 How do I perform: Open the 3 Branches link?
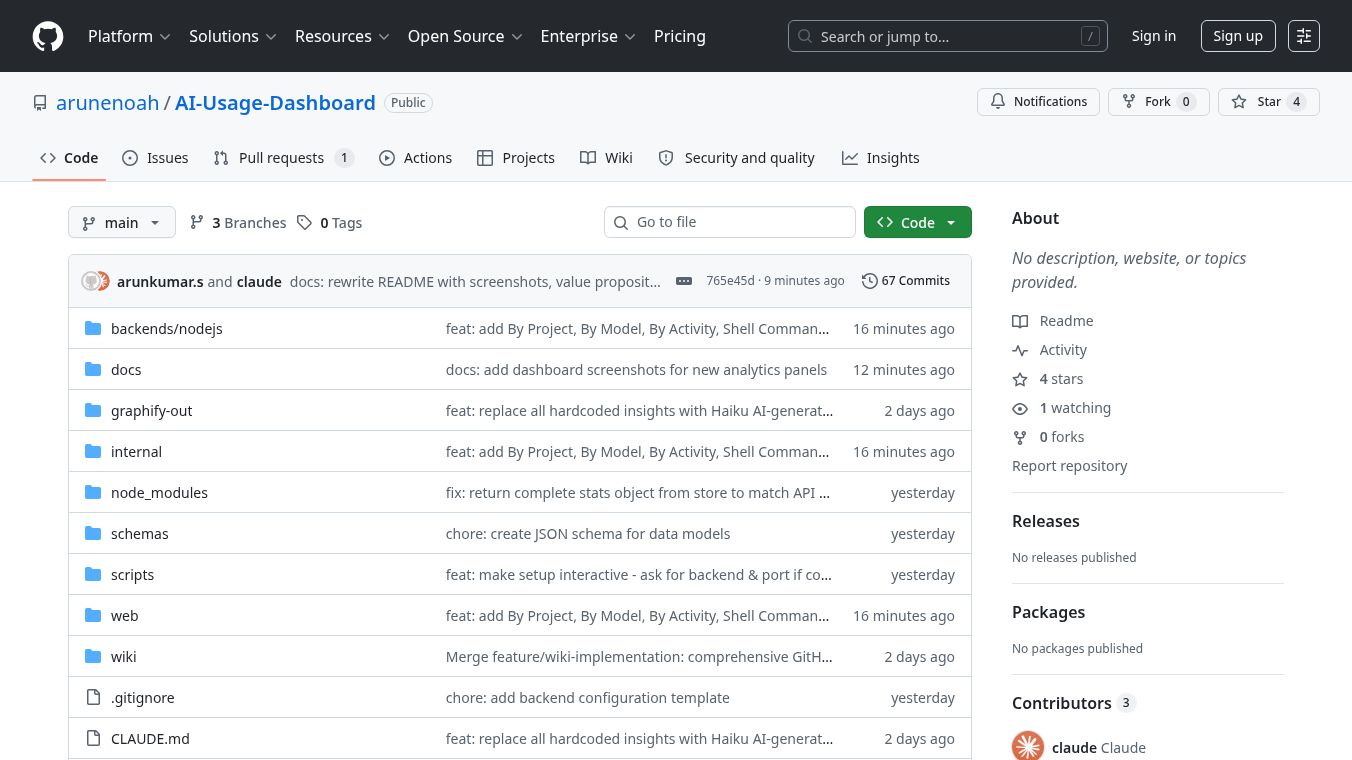coord(238,223)
